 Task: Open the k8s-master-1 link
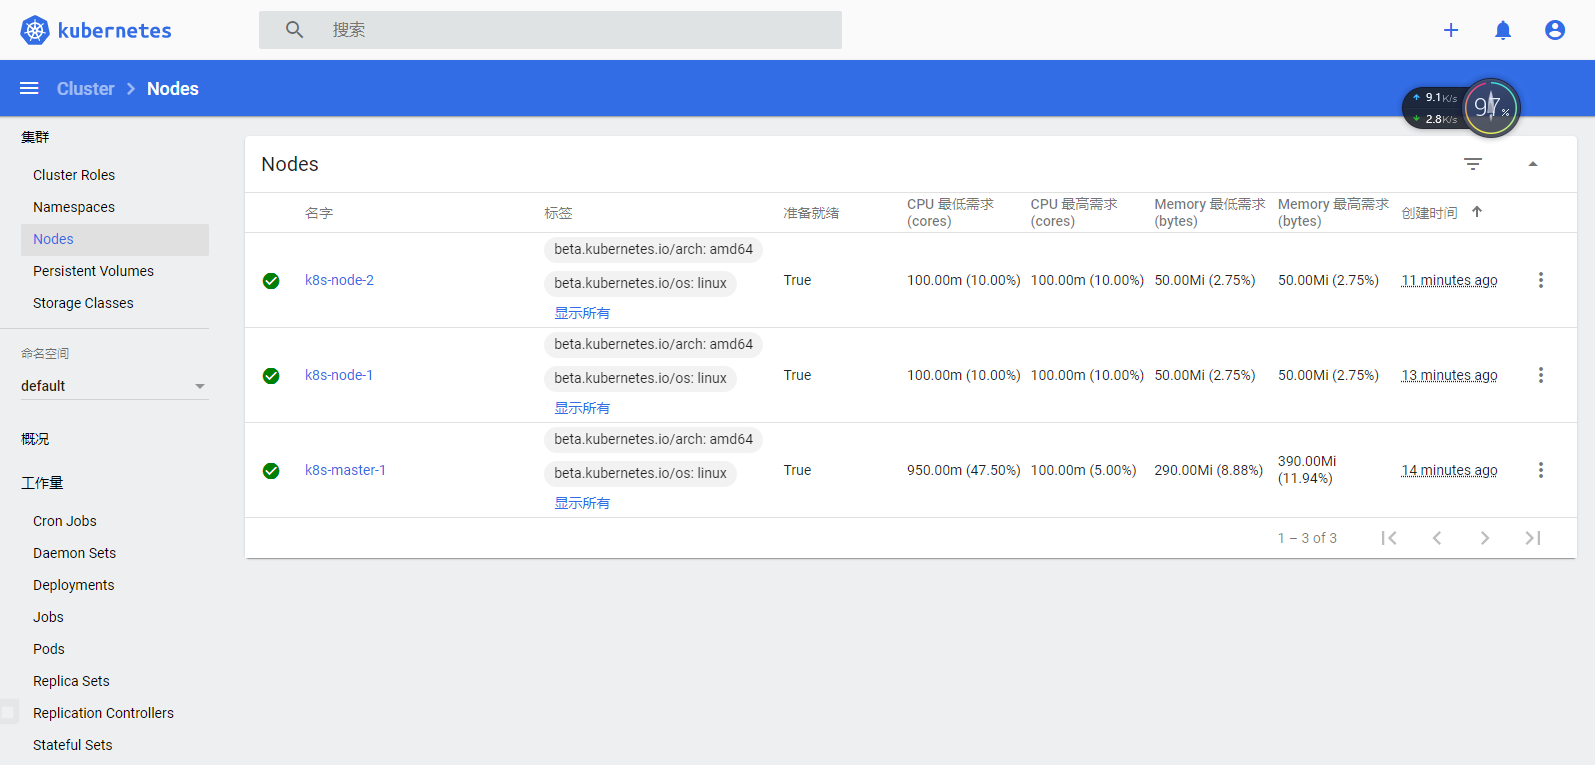pyautogui.click(x=345, y=470)
